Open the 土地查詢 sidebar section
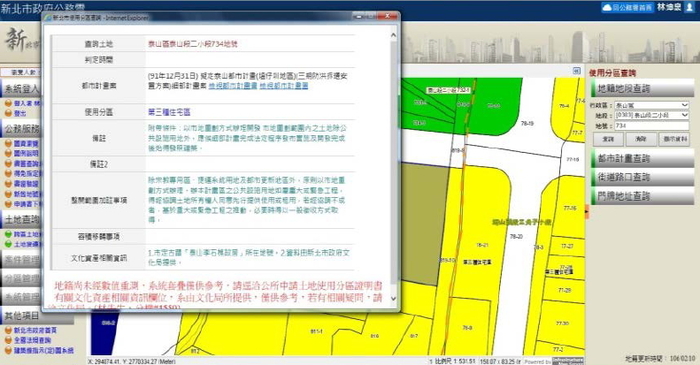 (21, 219)
